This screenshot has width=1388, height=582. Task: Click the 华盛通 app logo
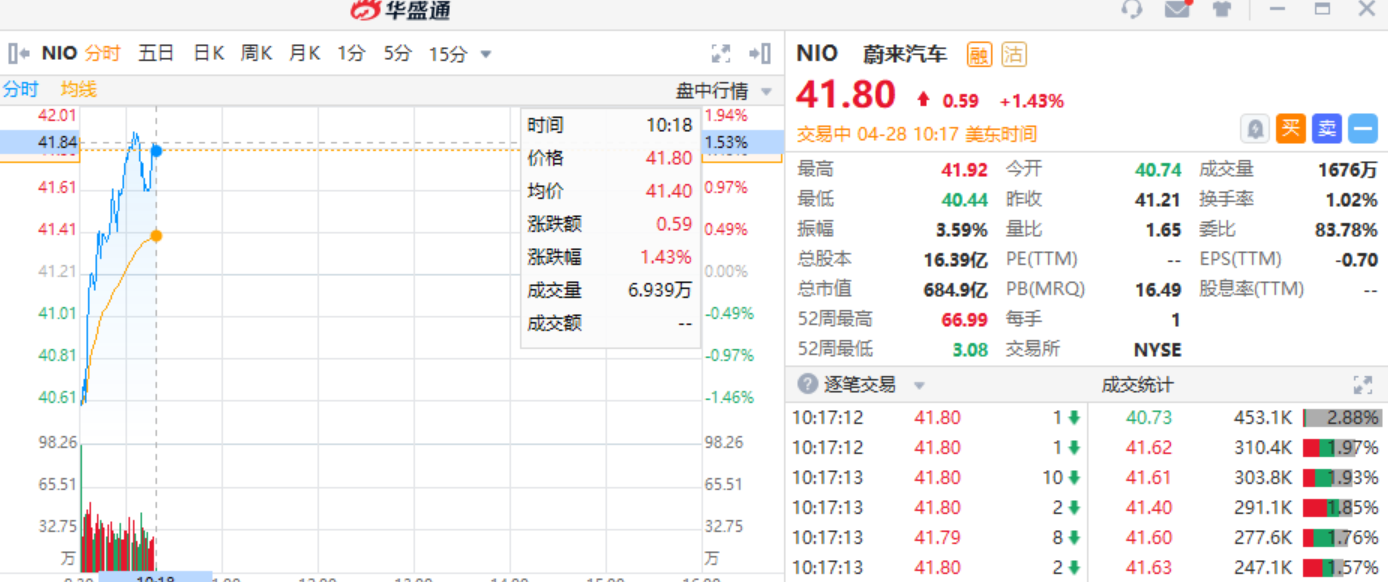click(x=400, y=10)
